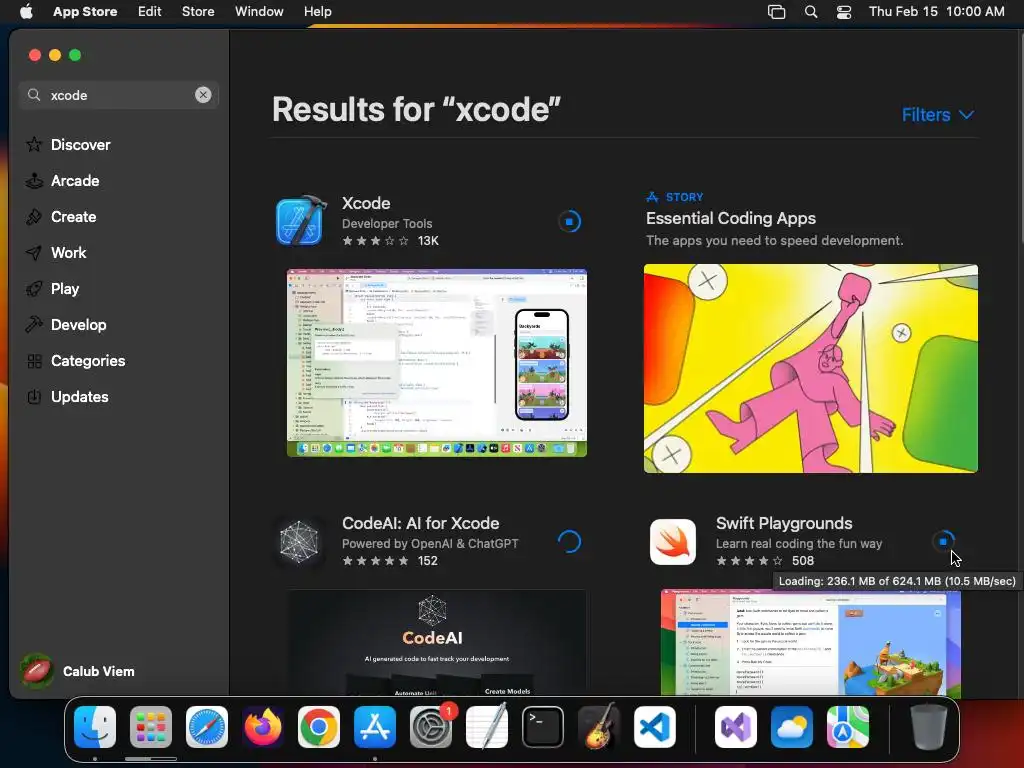Stop the Swift Playgrounds download
The width and height of the screenshot is (1024, 768).
click(943, 541)
